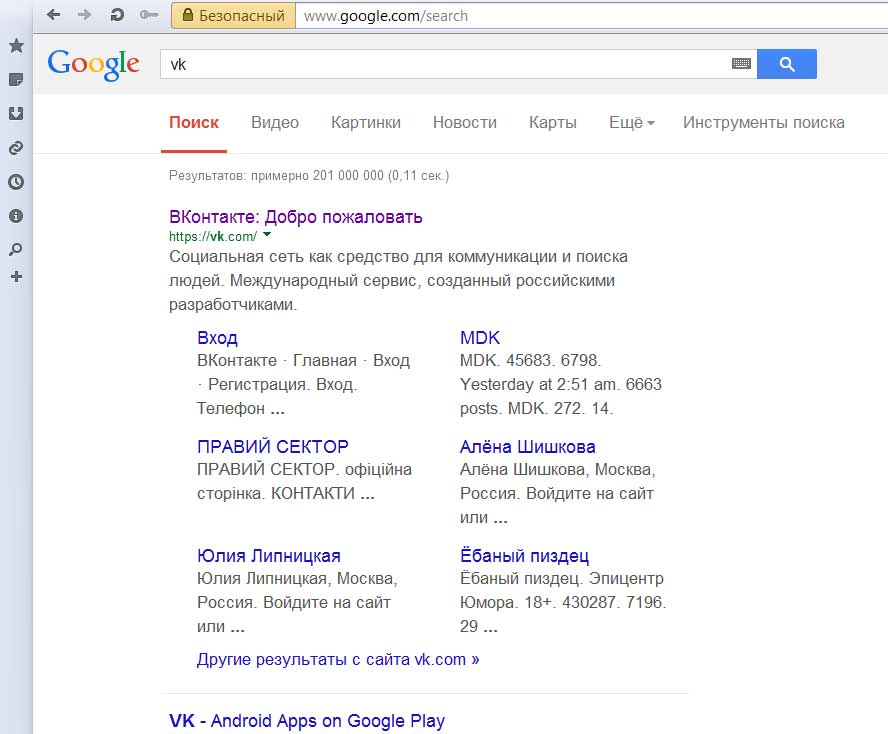Open the Алёна Шишкова sitelink
Screen dimensions: 888x734
(527, 446)
